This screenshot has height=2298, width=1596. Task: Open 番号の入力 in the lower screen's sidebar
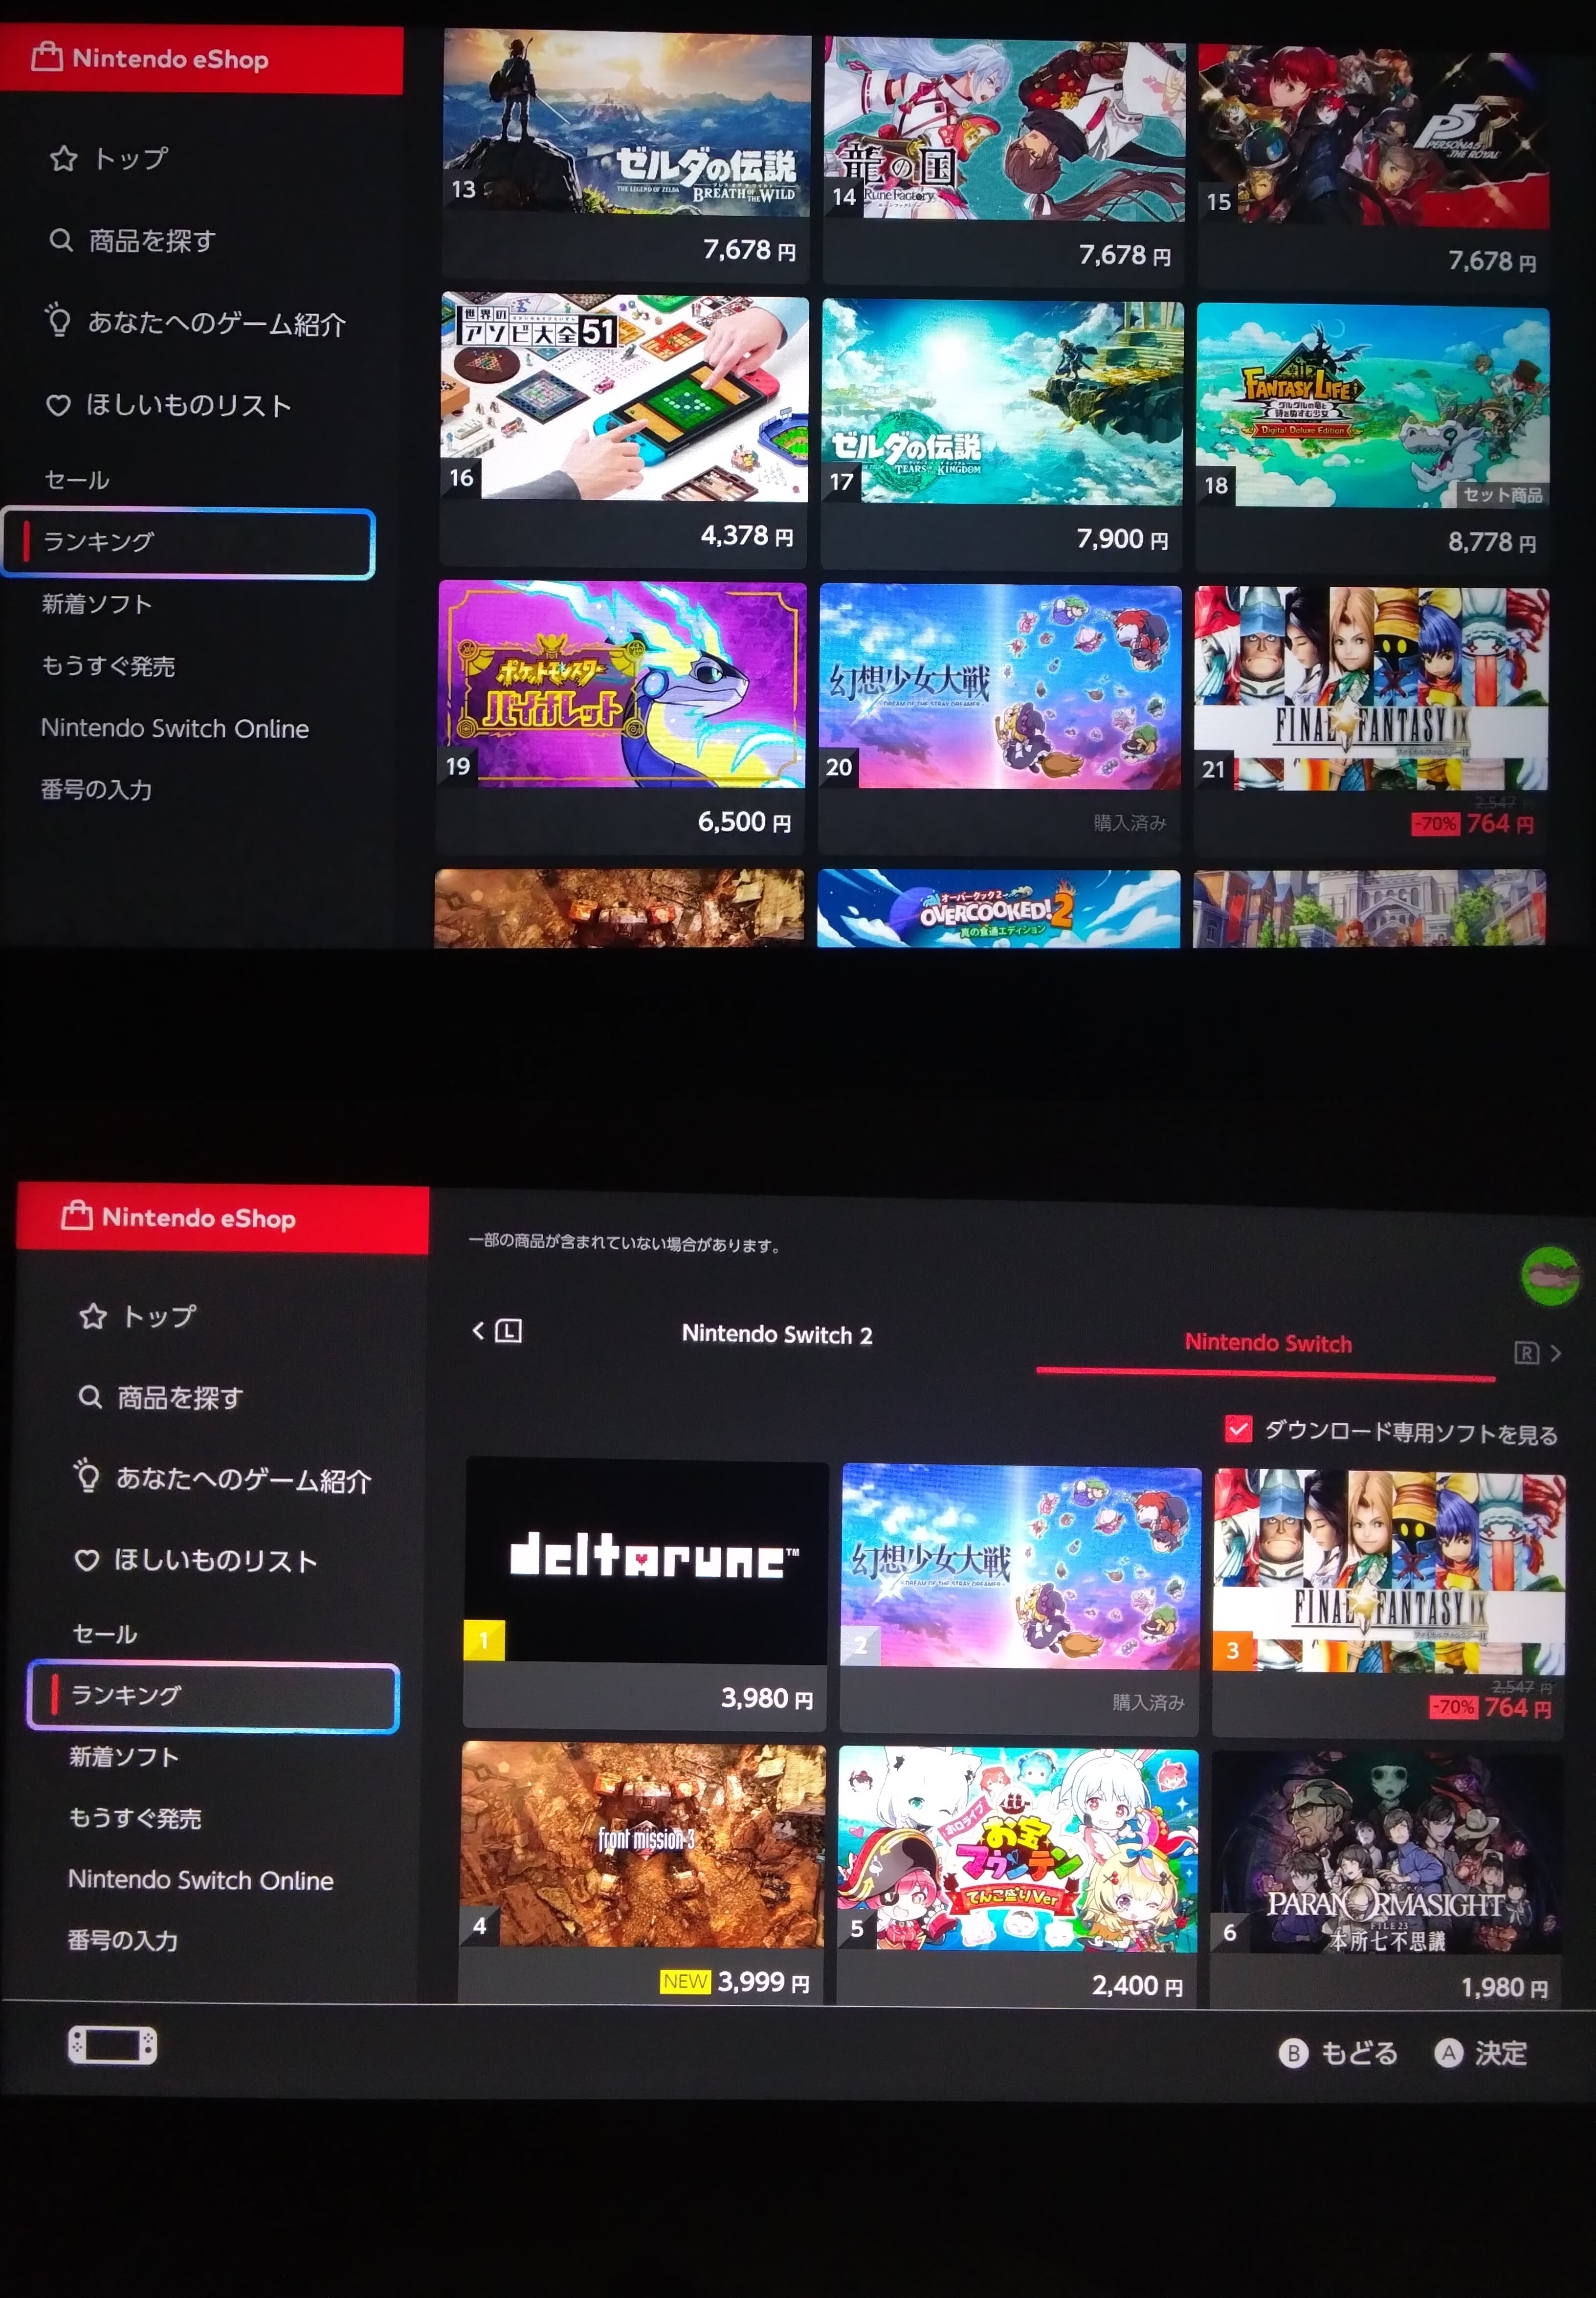123,1941
